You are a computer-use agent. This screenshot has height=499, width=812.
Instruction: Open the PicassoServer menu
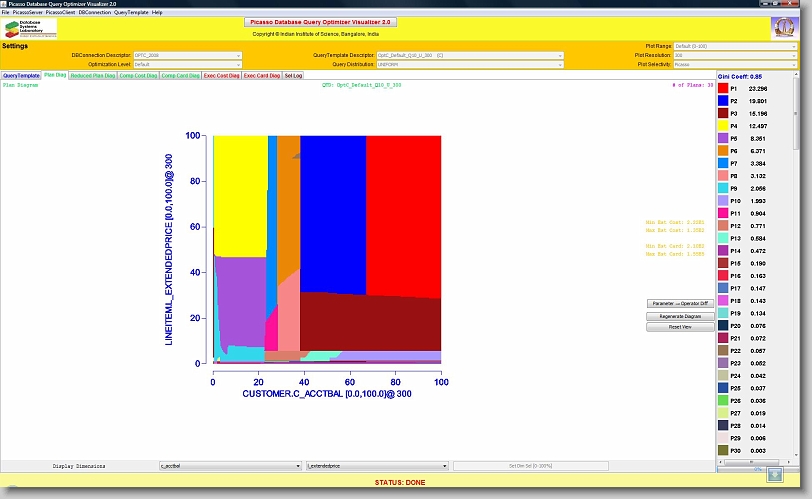[x=27, y=12]
